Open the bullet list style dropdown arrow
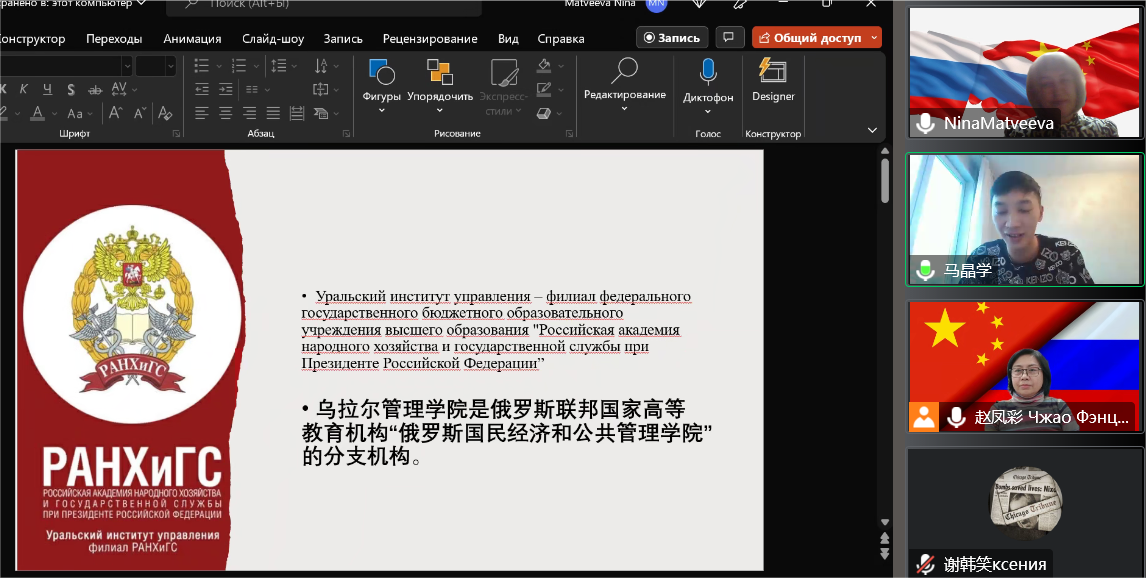 (219, 66)
